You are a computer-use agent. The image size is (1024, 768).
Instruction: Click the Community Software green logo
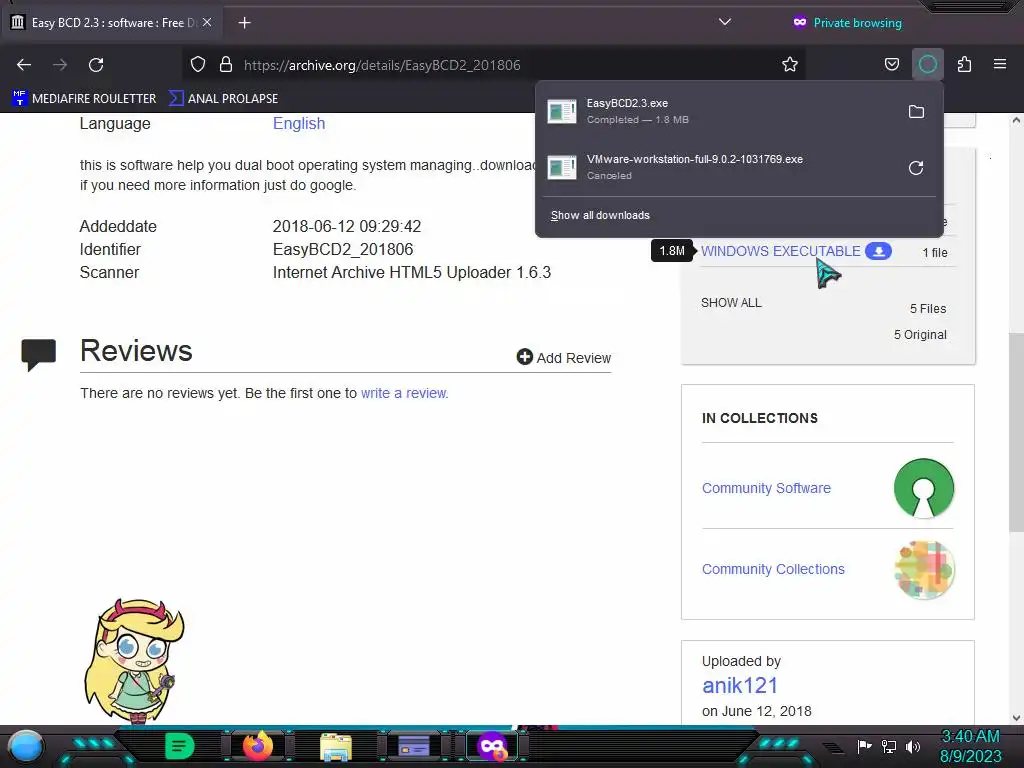coord(923,488)
